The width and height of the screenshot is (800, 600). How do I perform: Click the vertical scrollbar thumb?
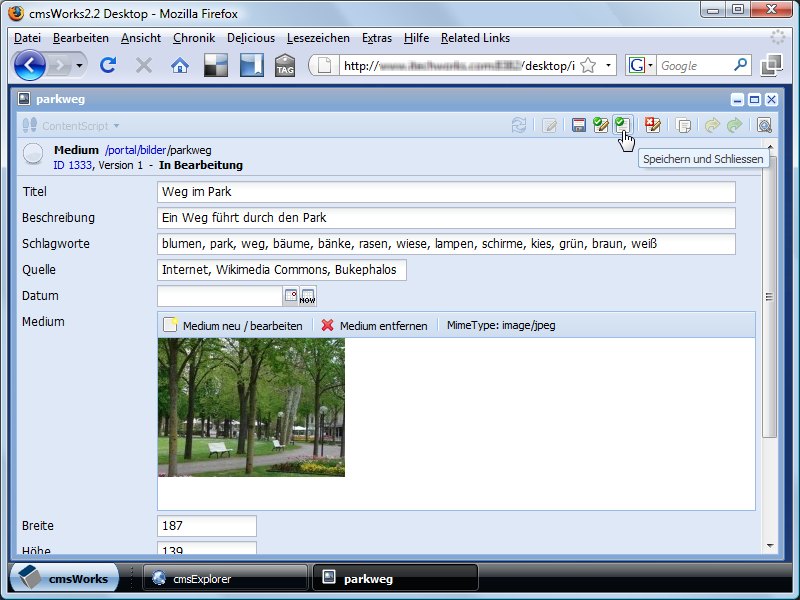770,296
